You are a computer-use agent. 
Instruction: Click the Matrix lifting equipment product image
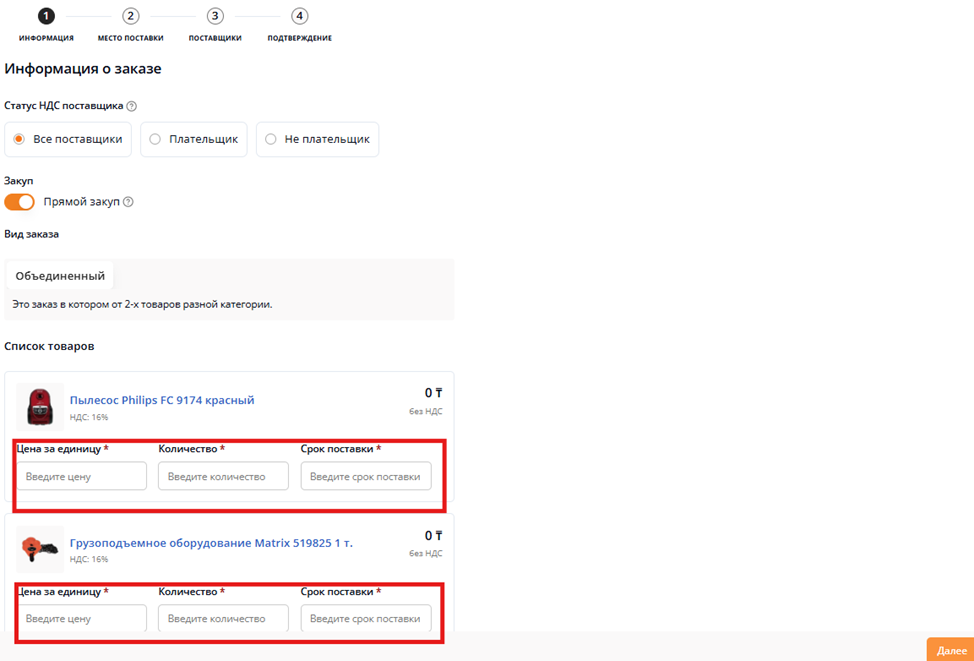click(x=40, y=549)
